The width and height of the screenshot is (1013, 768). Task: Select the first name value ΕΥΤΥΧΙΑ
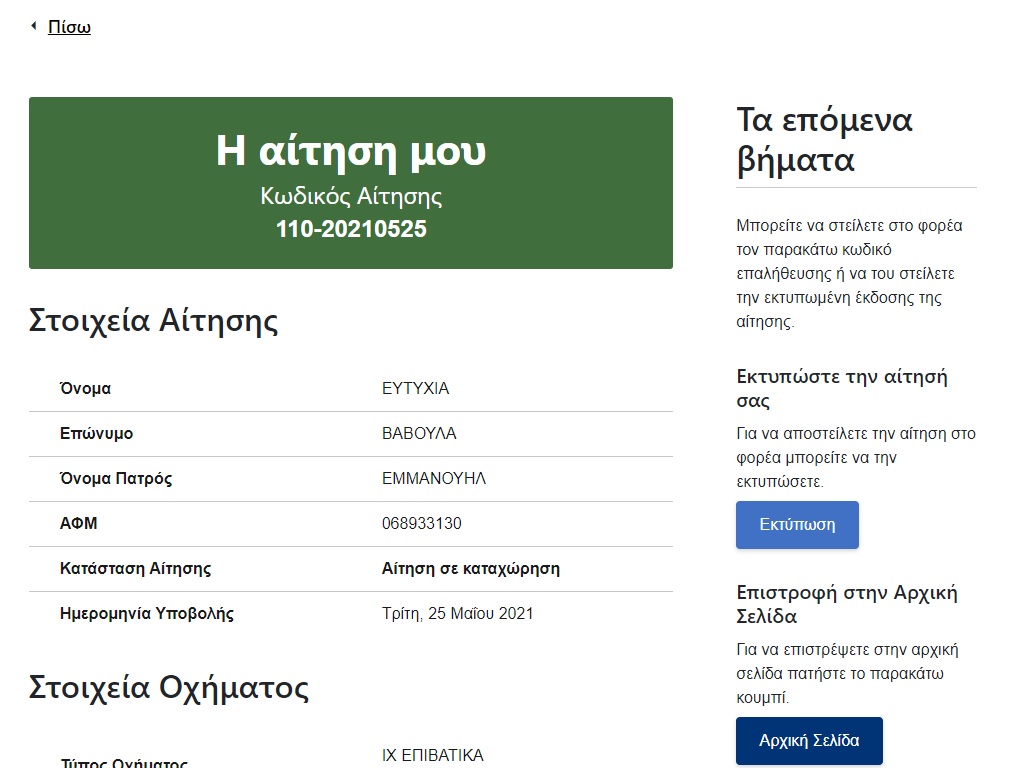(416, 389)
